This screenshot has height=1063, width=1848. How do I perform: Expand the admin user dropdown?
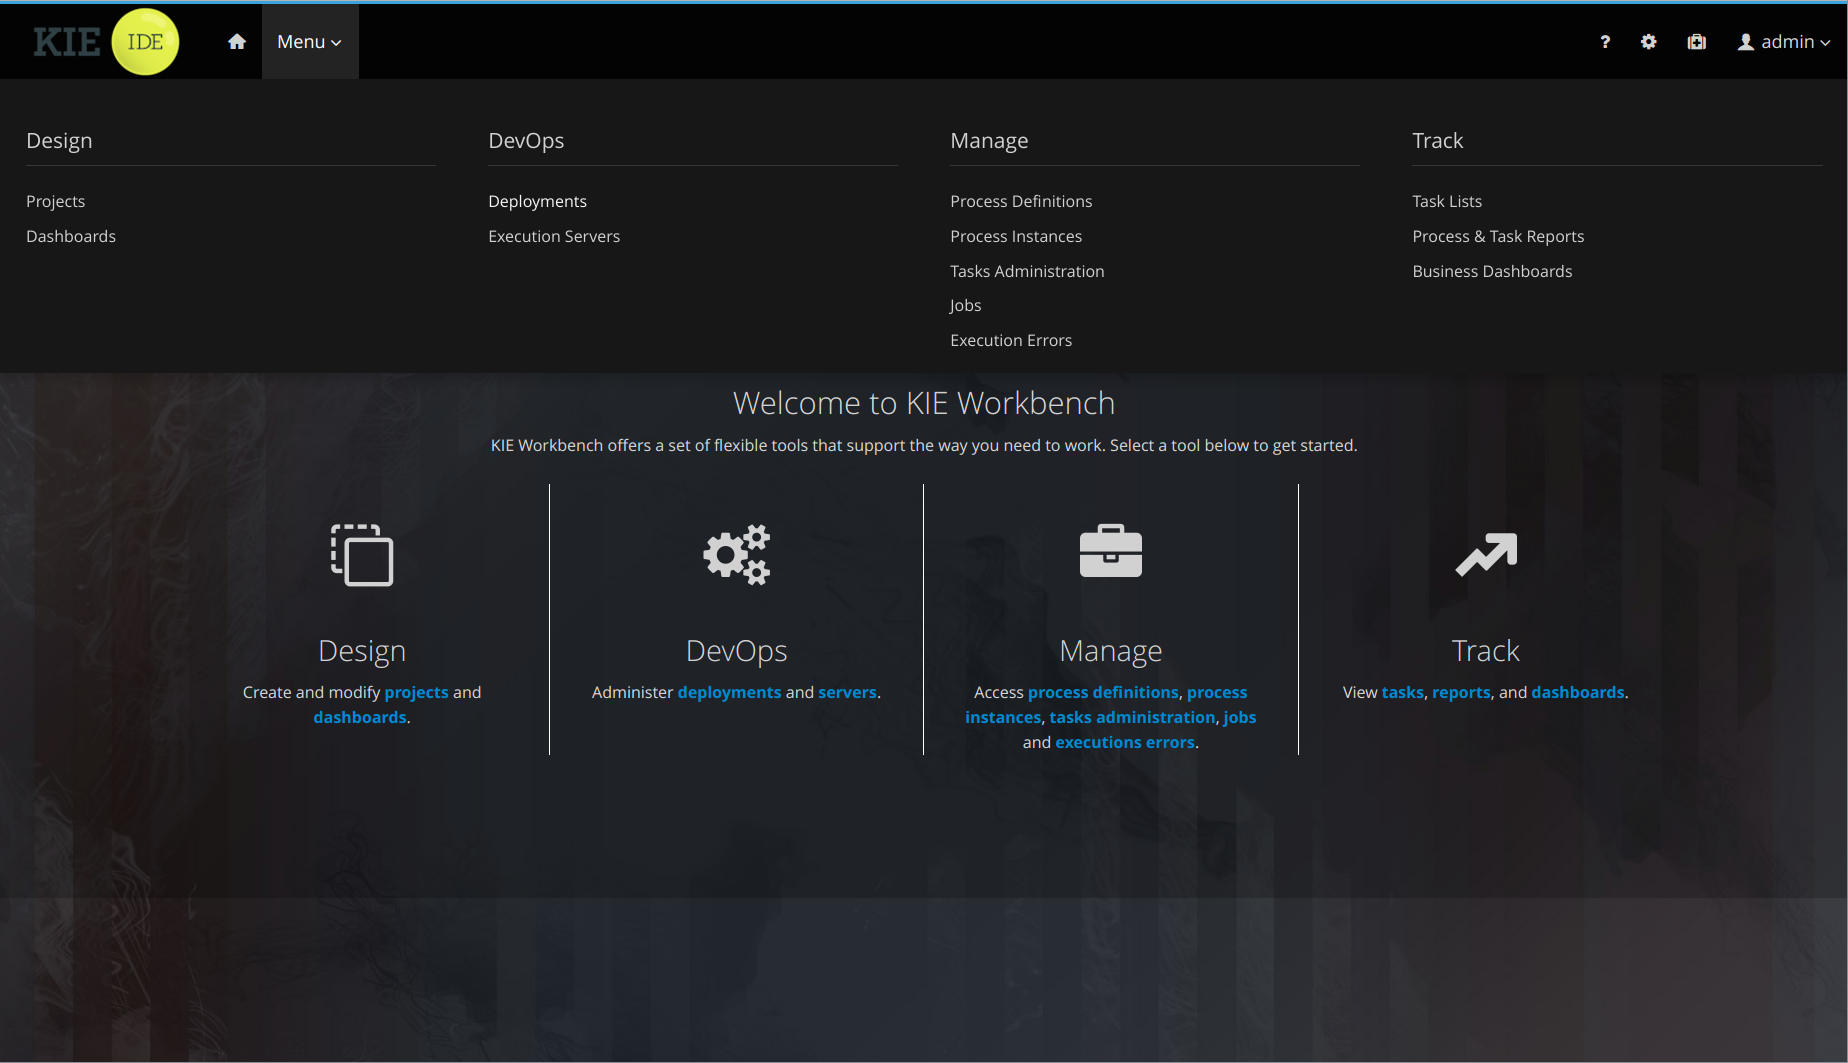click(1785, 42)
